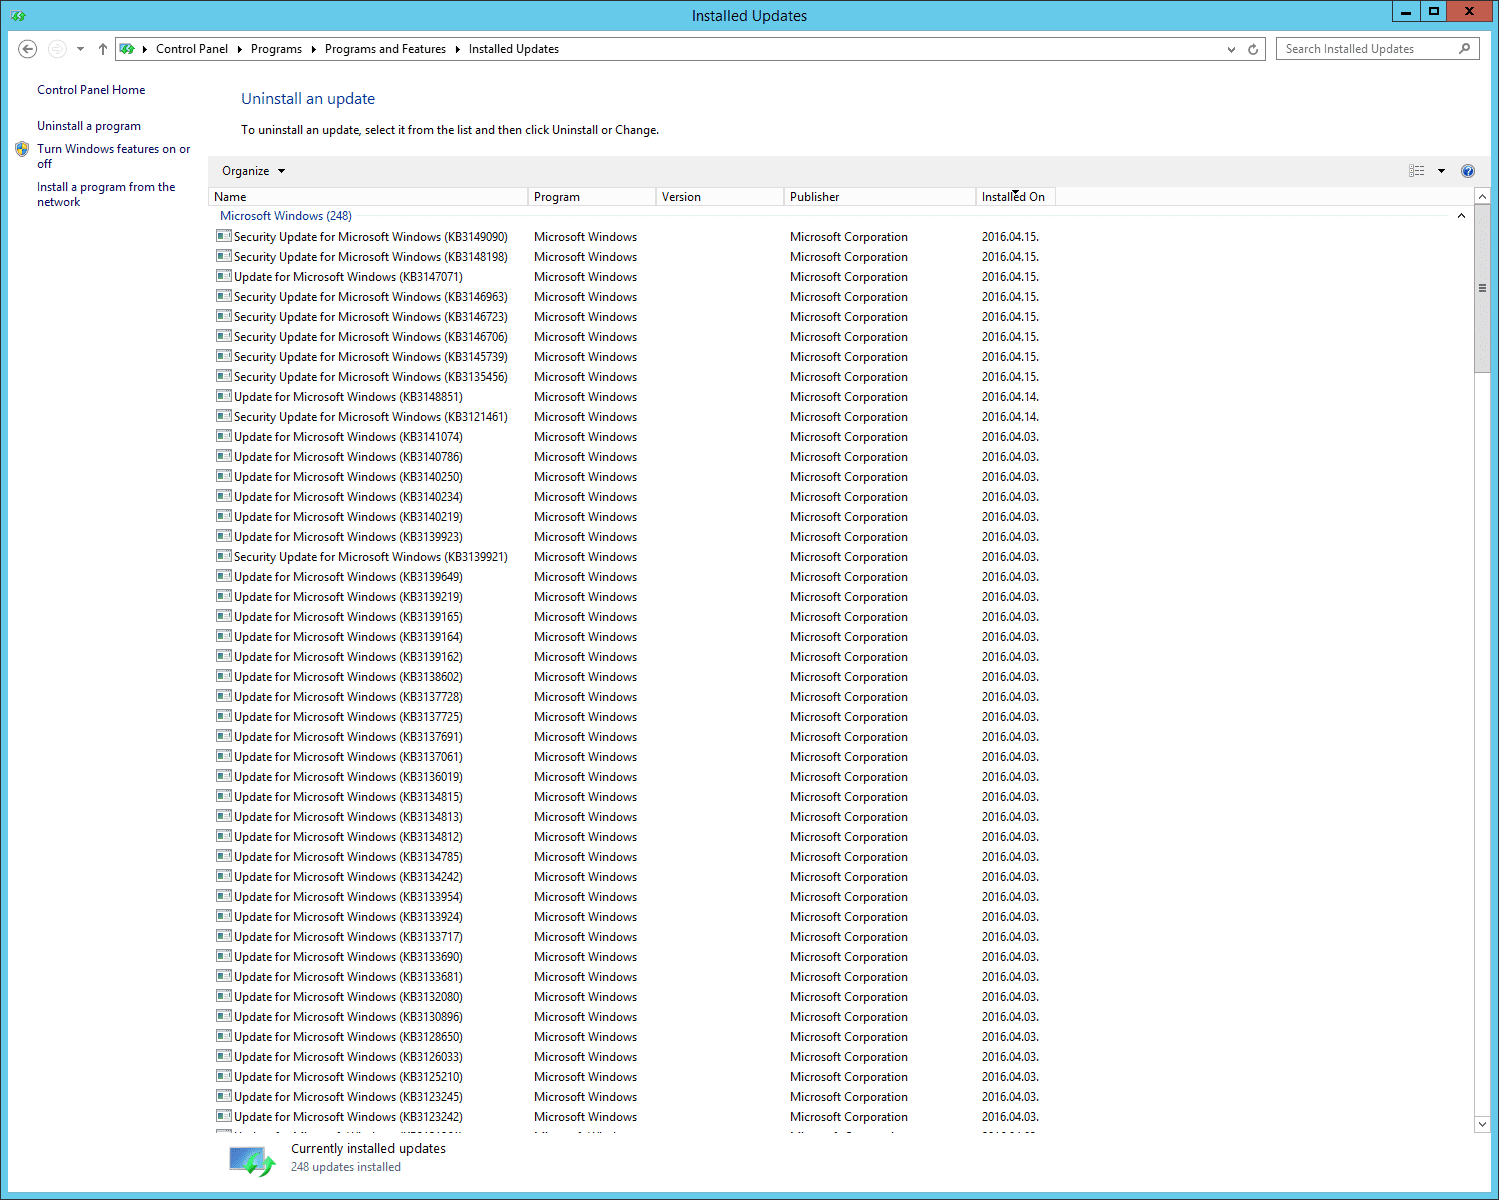Click the vertical scrollbar thumb
This screenshot has width=1499, height=1200.
(x=1482, y=289)
